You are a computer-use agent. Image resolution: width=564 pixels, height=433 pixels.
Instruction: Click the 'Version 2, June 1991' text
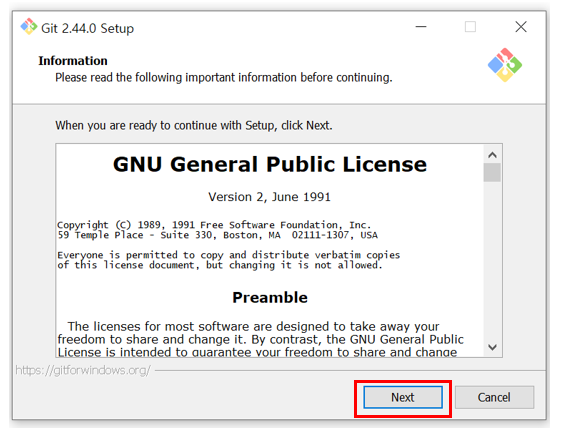click(269, 197)
